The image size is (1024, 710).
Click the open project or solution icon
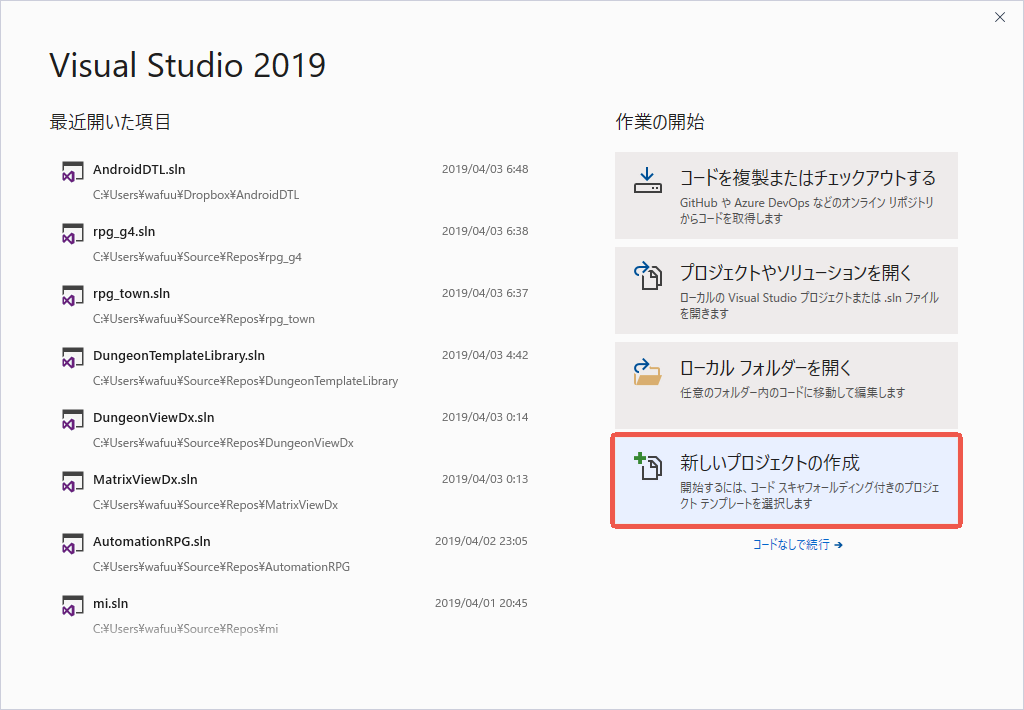648,276
